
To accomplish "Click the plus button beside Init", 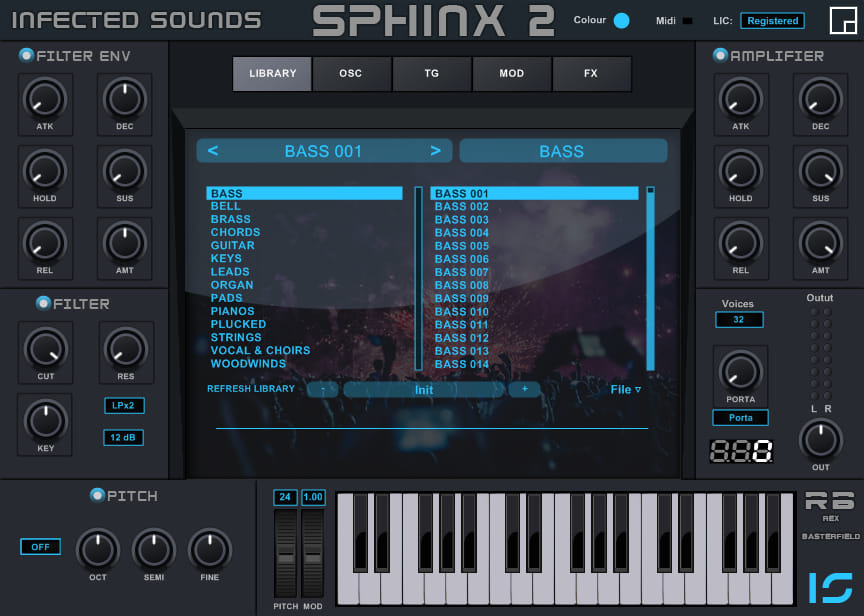I will pos(525,390).
